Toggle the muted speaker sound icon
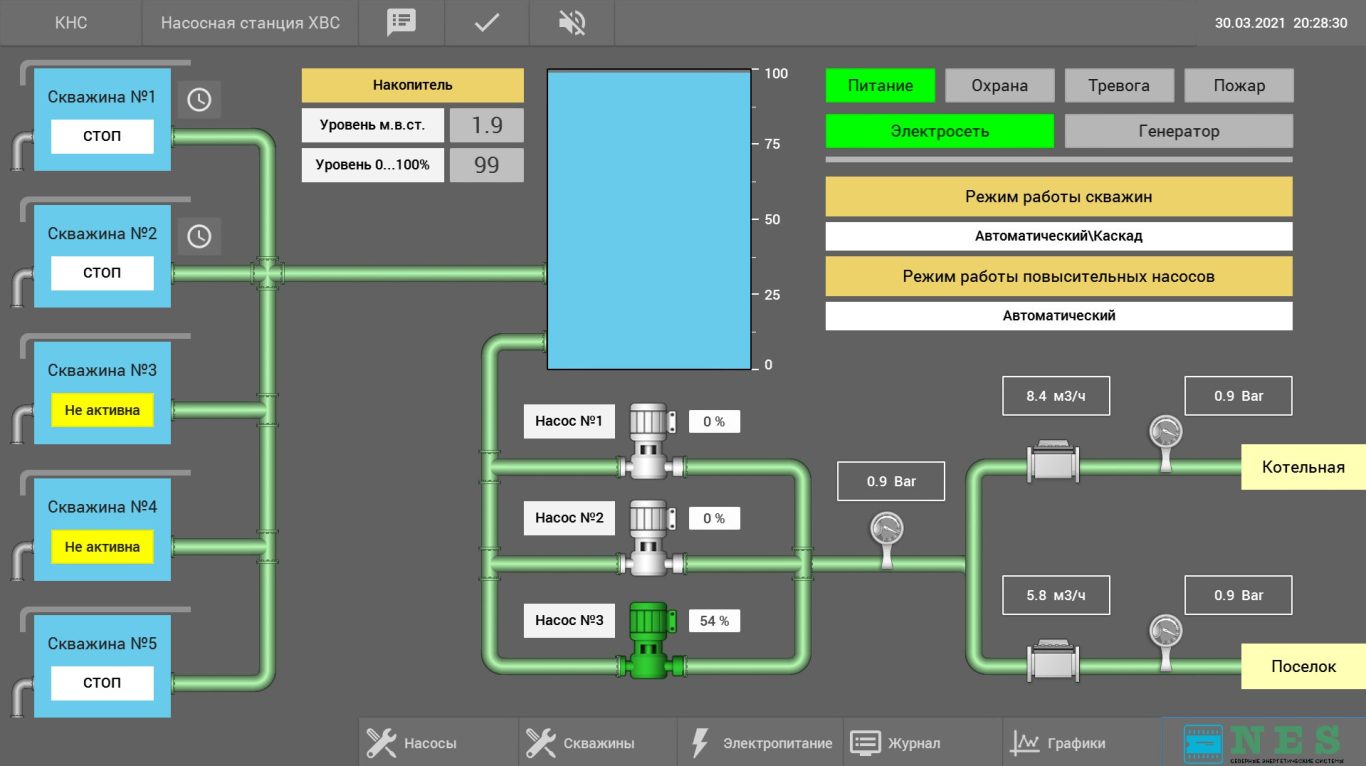 click(x=572, y=22)
